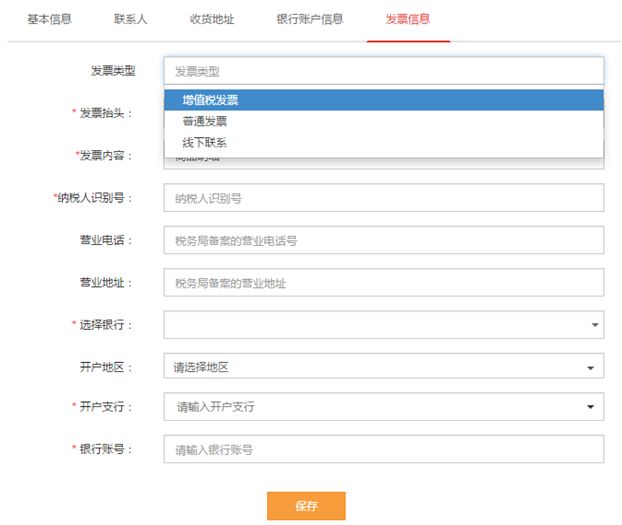This screenshot has width=622, height=525.
Task: Choose 普通发票 from the dropdown list
Action: [384, 121]
